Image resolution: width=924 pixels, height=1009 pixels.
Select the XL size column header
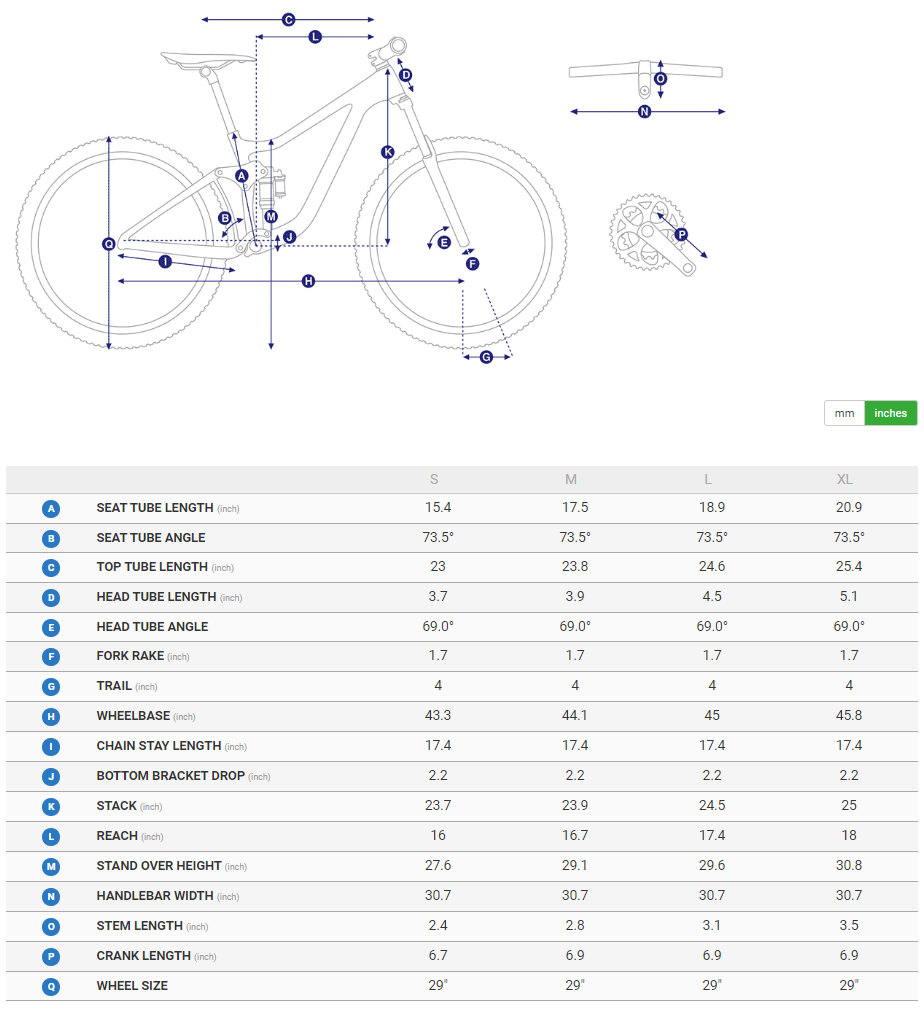(x=845, y=479)
